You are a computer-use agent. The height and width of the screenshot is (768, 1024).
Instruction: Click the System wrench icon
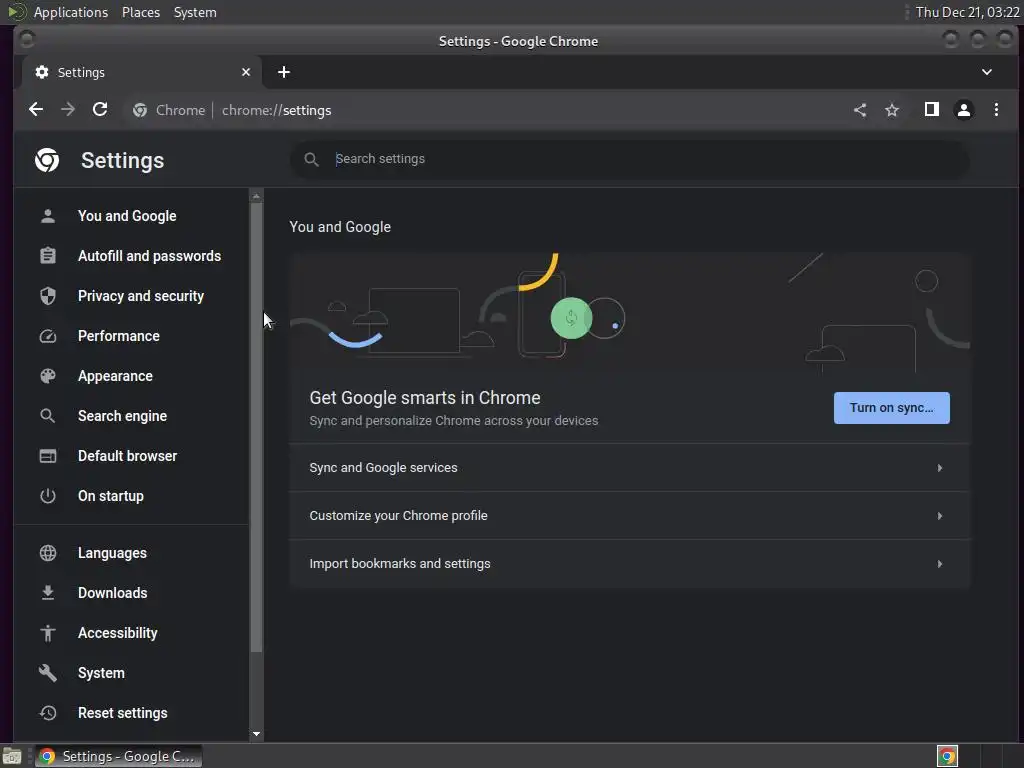tap(48, 673)
